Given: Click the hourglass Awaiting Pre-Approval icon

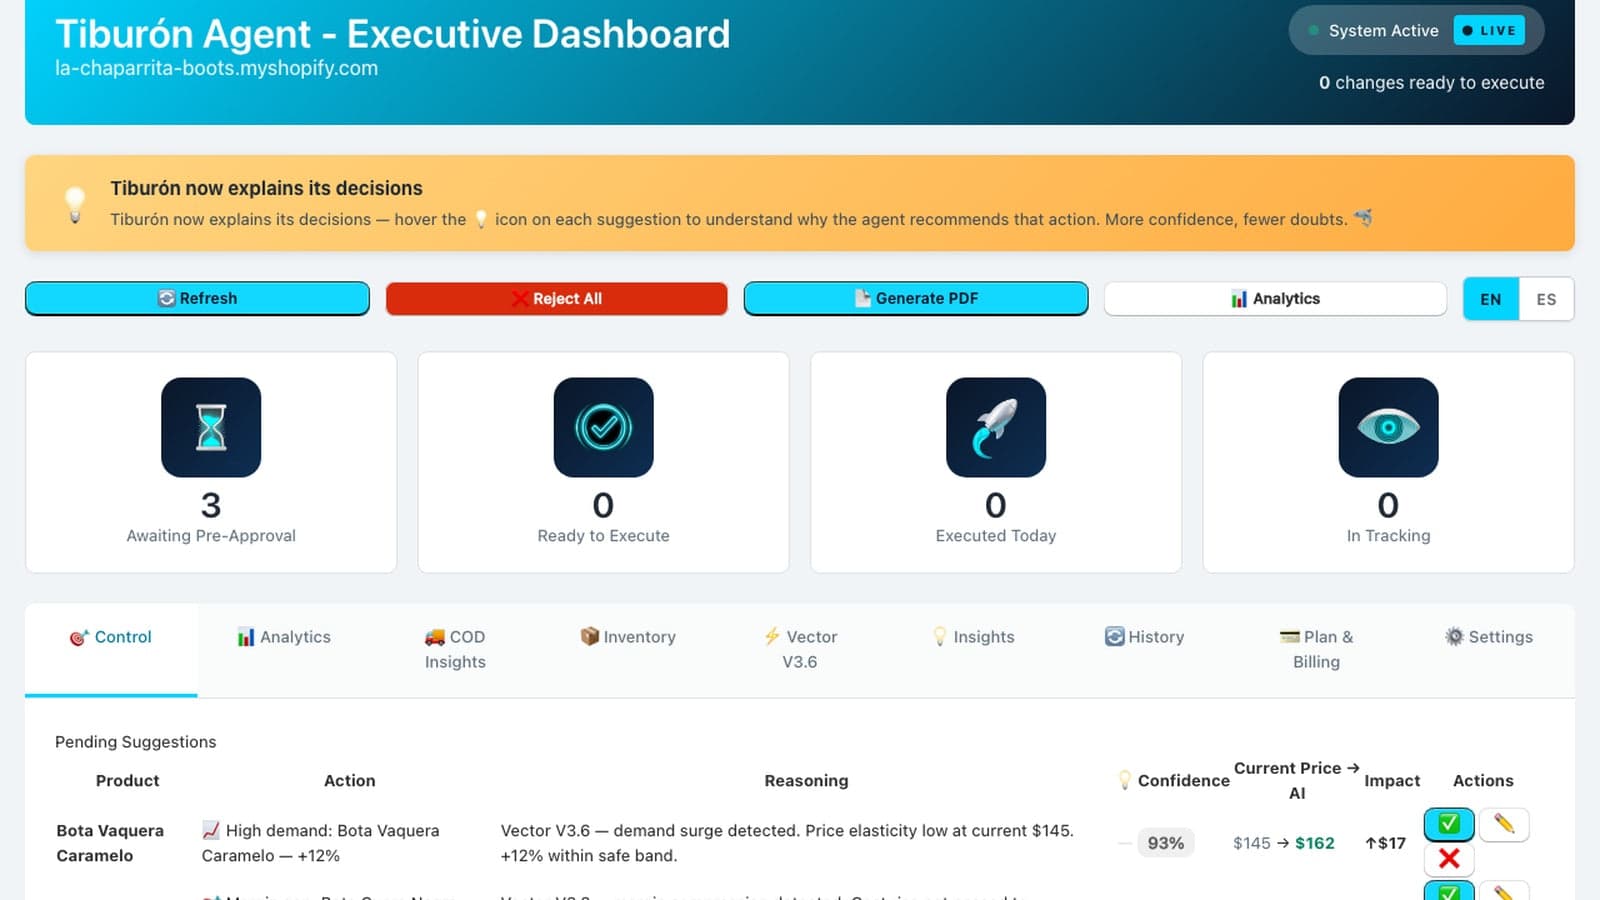Looking at the screenshot, I should click(x=211, y=427).
